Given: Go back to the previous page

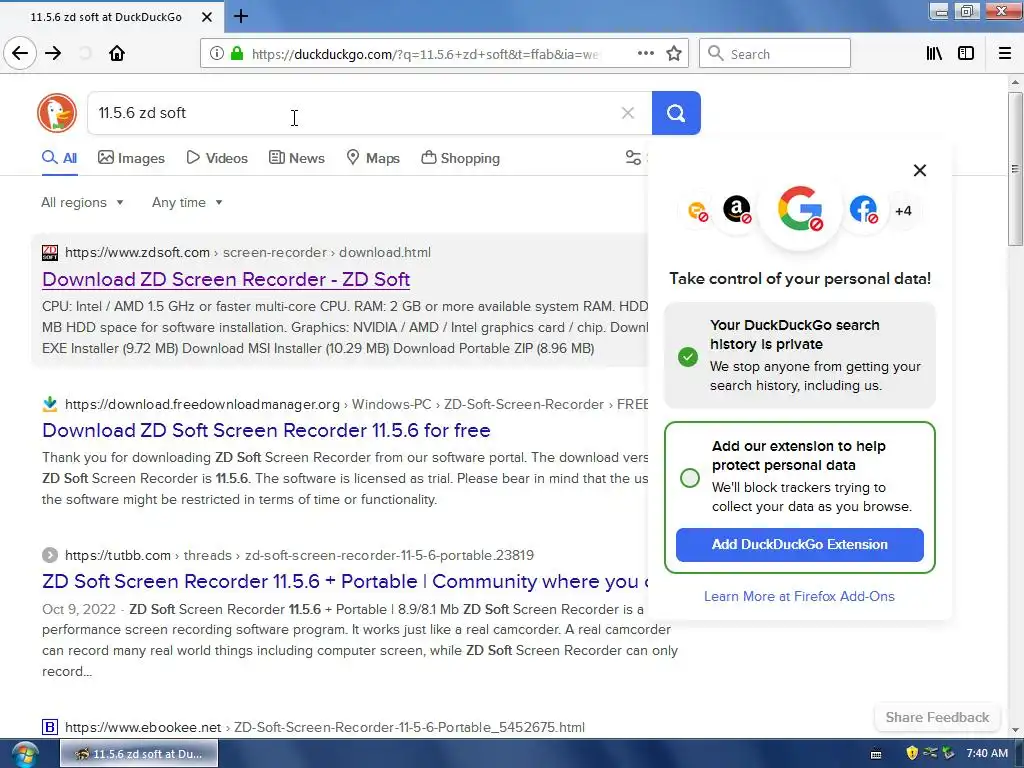Looking at the screenshot, I should click(20, 54).
